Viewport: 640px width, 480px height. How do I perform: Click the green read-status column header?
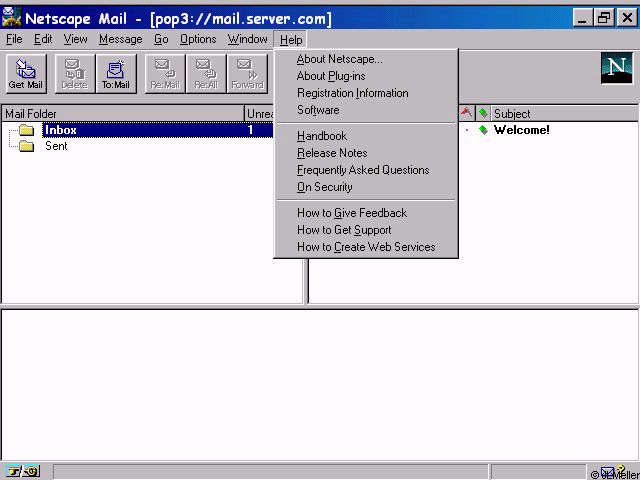483,113
